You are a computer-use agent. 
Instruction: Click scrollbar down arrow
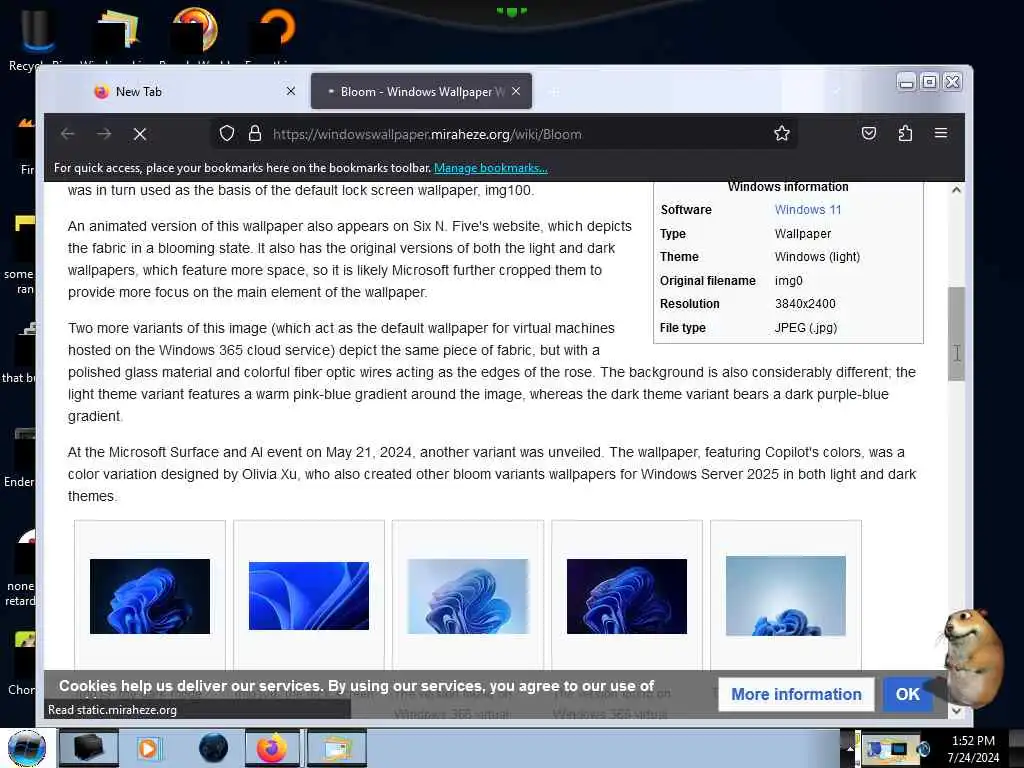[x=957, y=711]
